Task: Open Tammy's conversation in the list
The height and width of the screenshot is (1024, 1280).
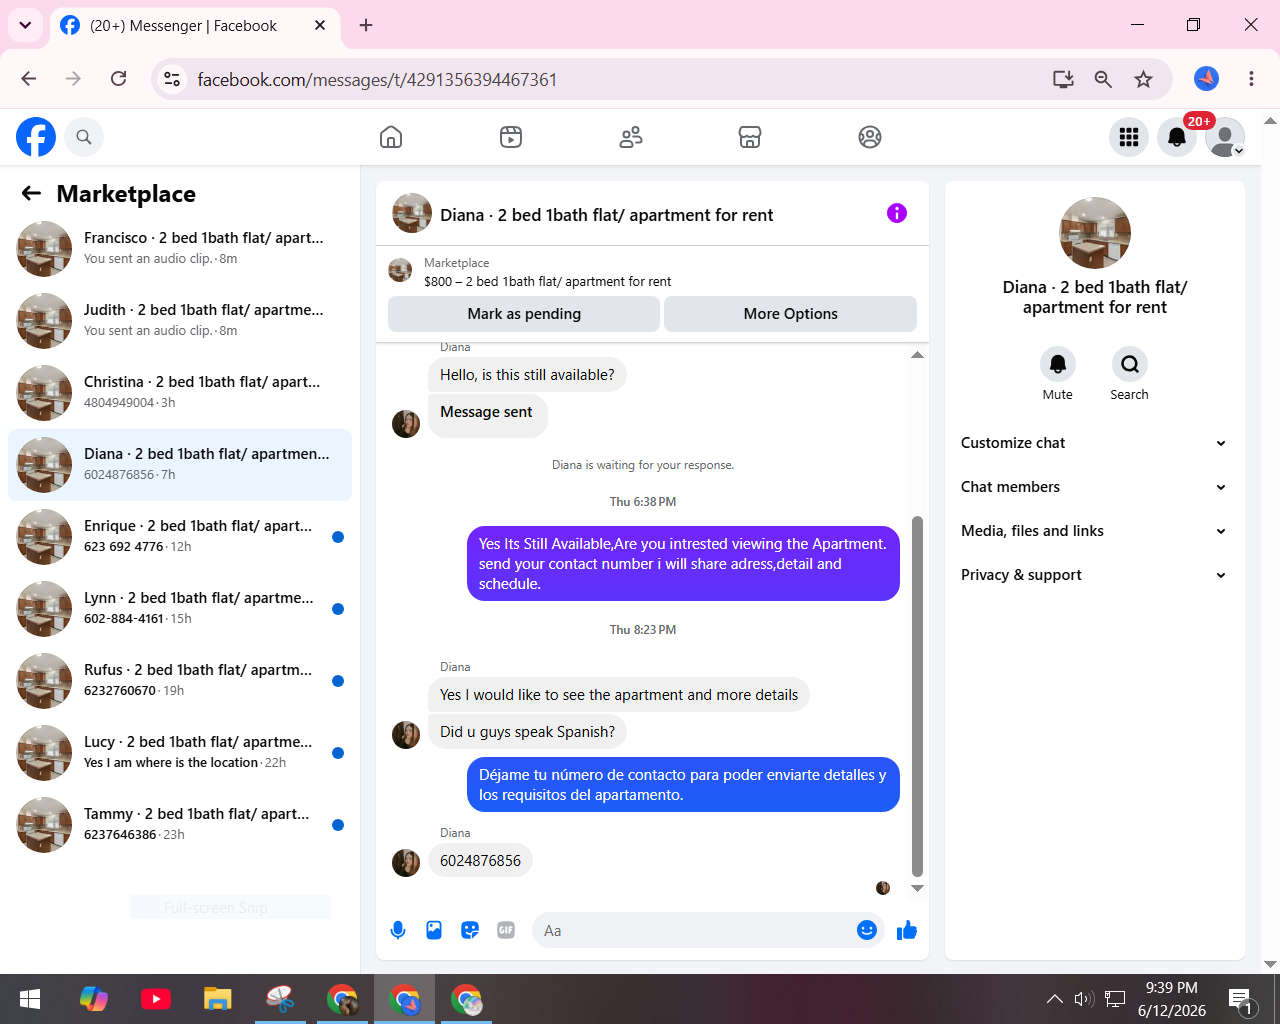Action: 180,825
